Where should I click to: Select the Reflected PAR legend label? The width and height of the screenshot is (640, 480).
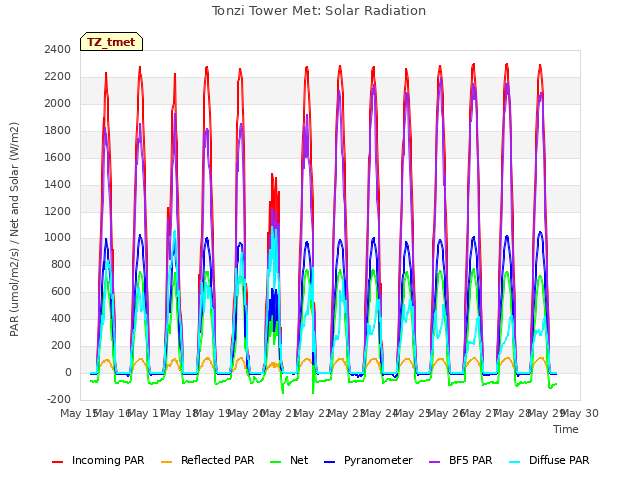[x=218, y=460]
